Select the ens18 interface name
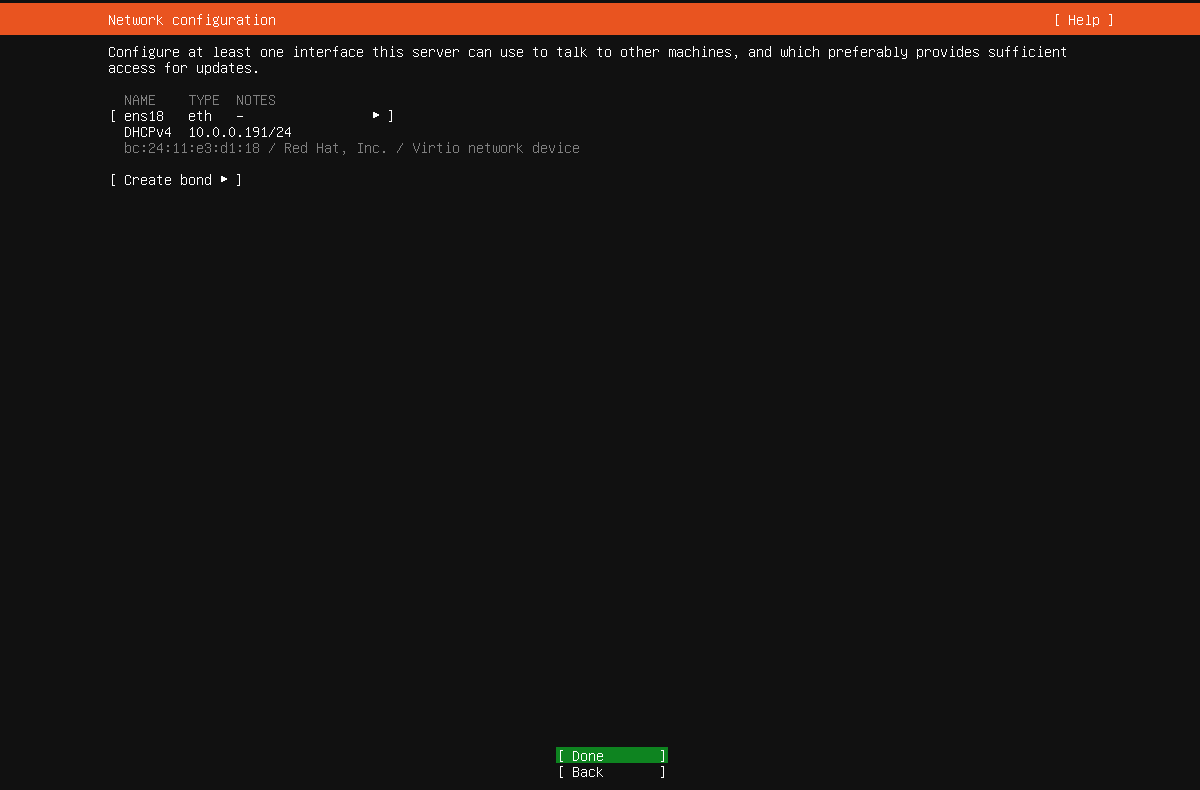Image resolution: width=1200 pixels, height=790 pixels. [143, 116]
